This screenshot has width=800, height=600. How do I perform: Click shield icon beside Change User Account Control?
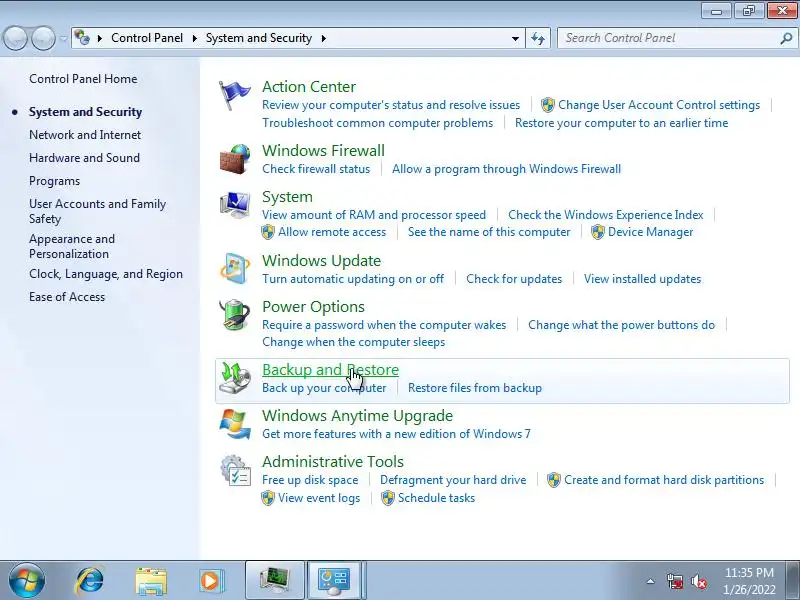(x=548, y=105)
